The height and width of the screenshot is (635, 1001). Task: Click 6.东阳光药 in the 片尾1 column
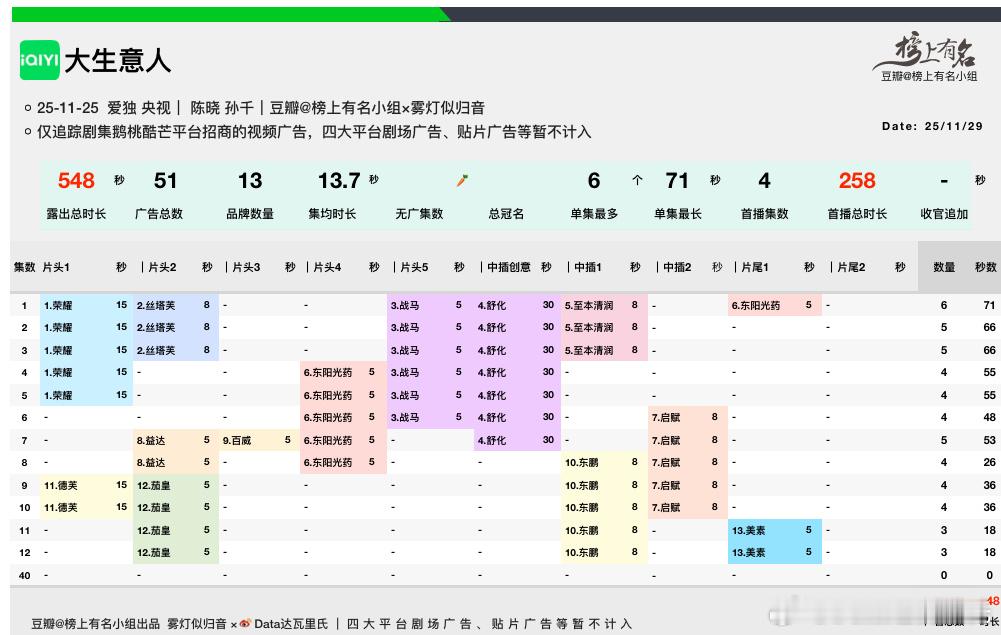coord(756,306)
